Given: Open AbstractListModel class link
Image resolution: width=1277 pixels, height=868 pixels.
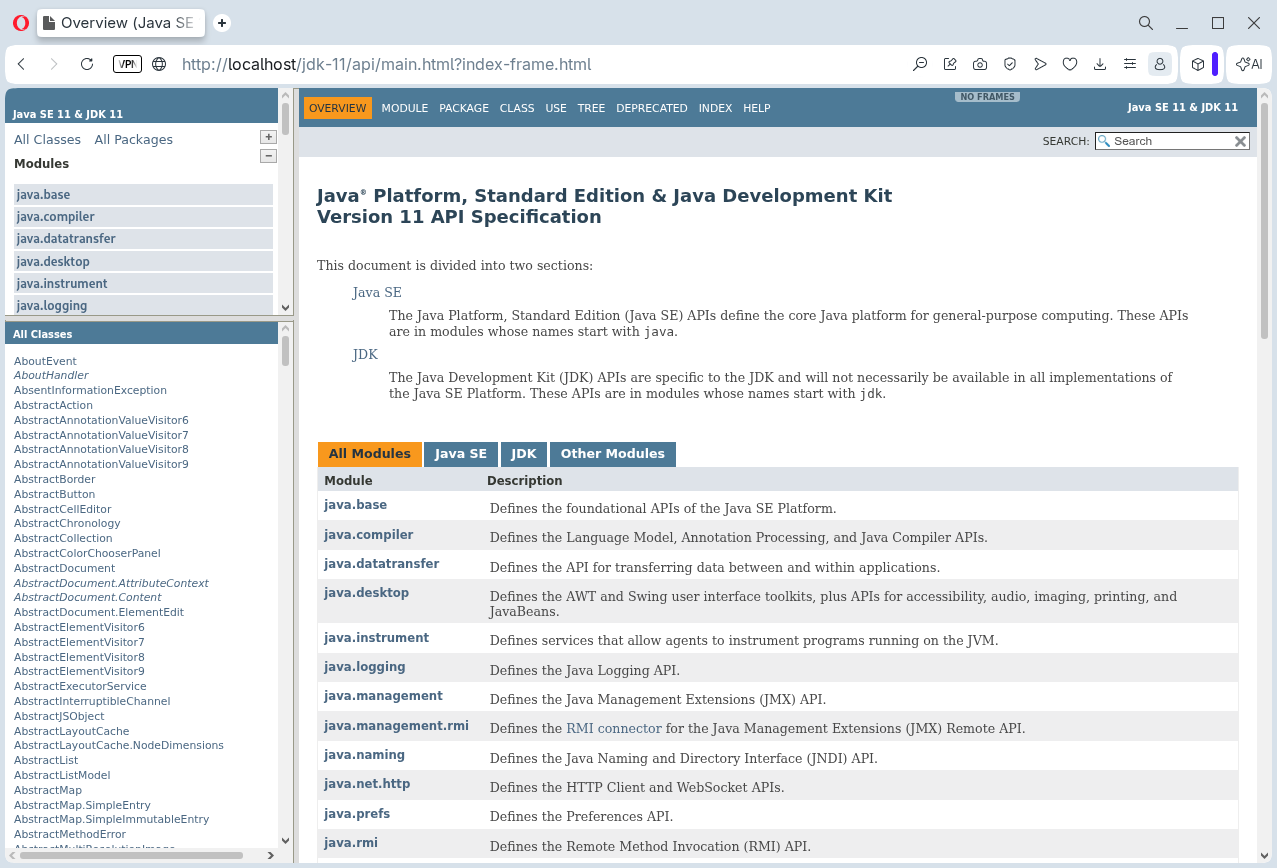Looking at the screenshot, I should (62, 775).
